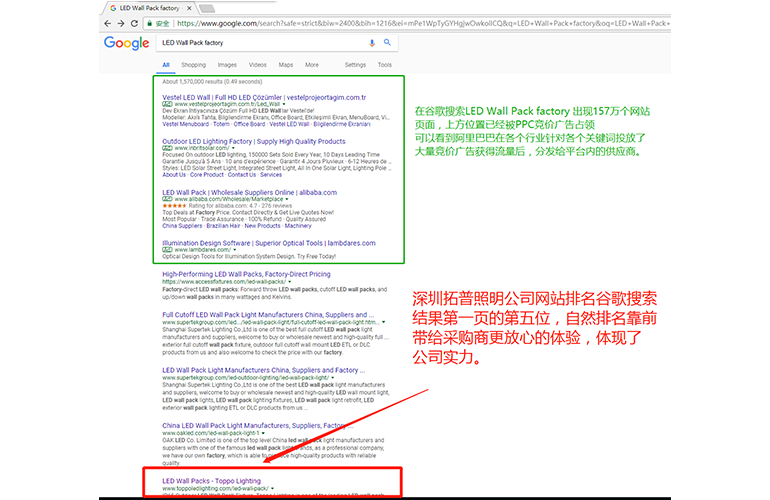The image size is (770, 500).
Task: Select the All results tab
Action: (x=166, y=65)
